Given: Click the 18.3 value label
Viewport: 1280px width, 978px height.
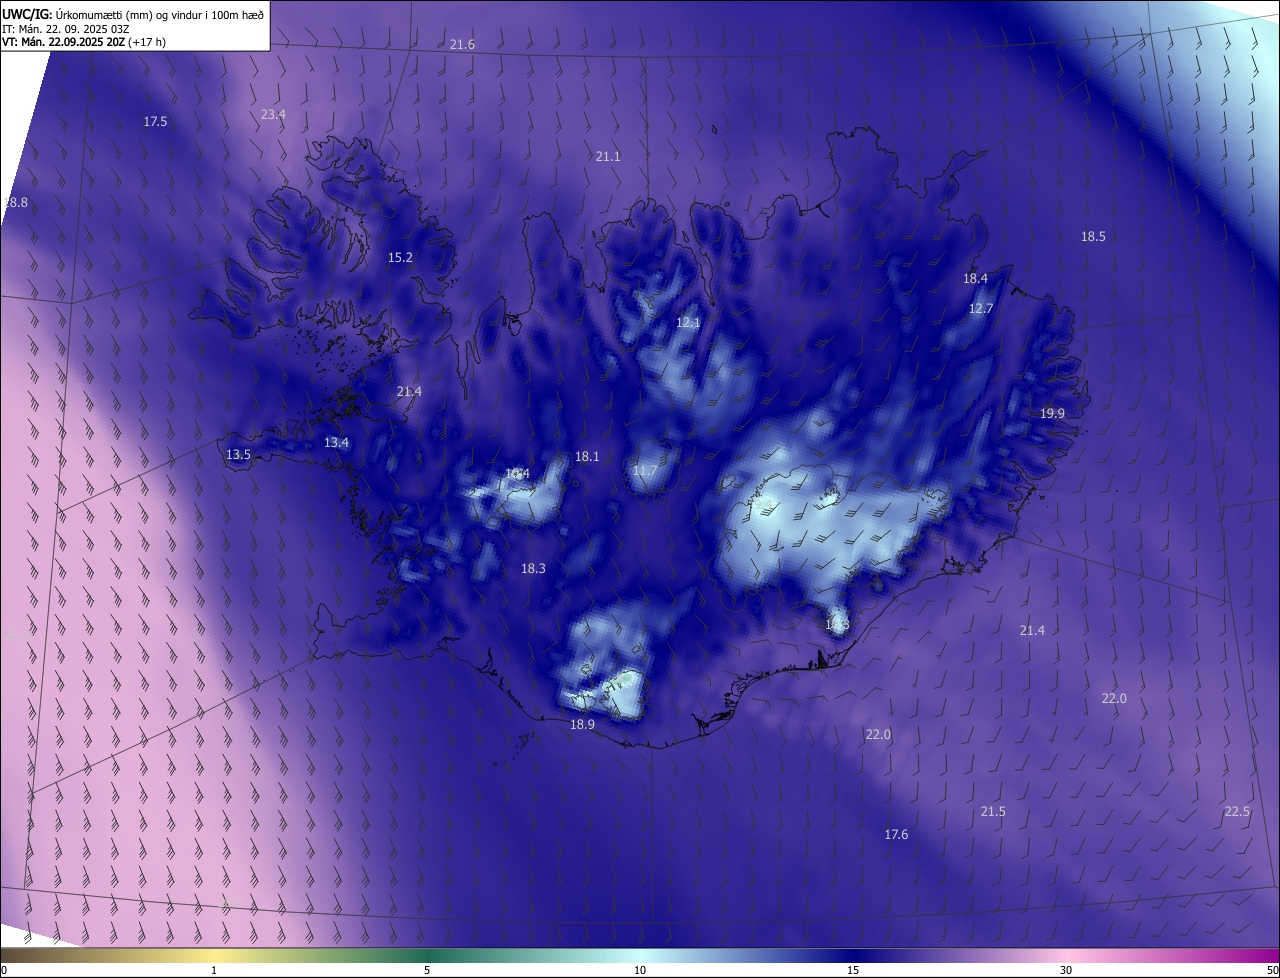Looking at the screenshot, I should point(533,569).
